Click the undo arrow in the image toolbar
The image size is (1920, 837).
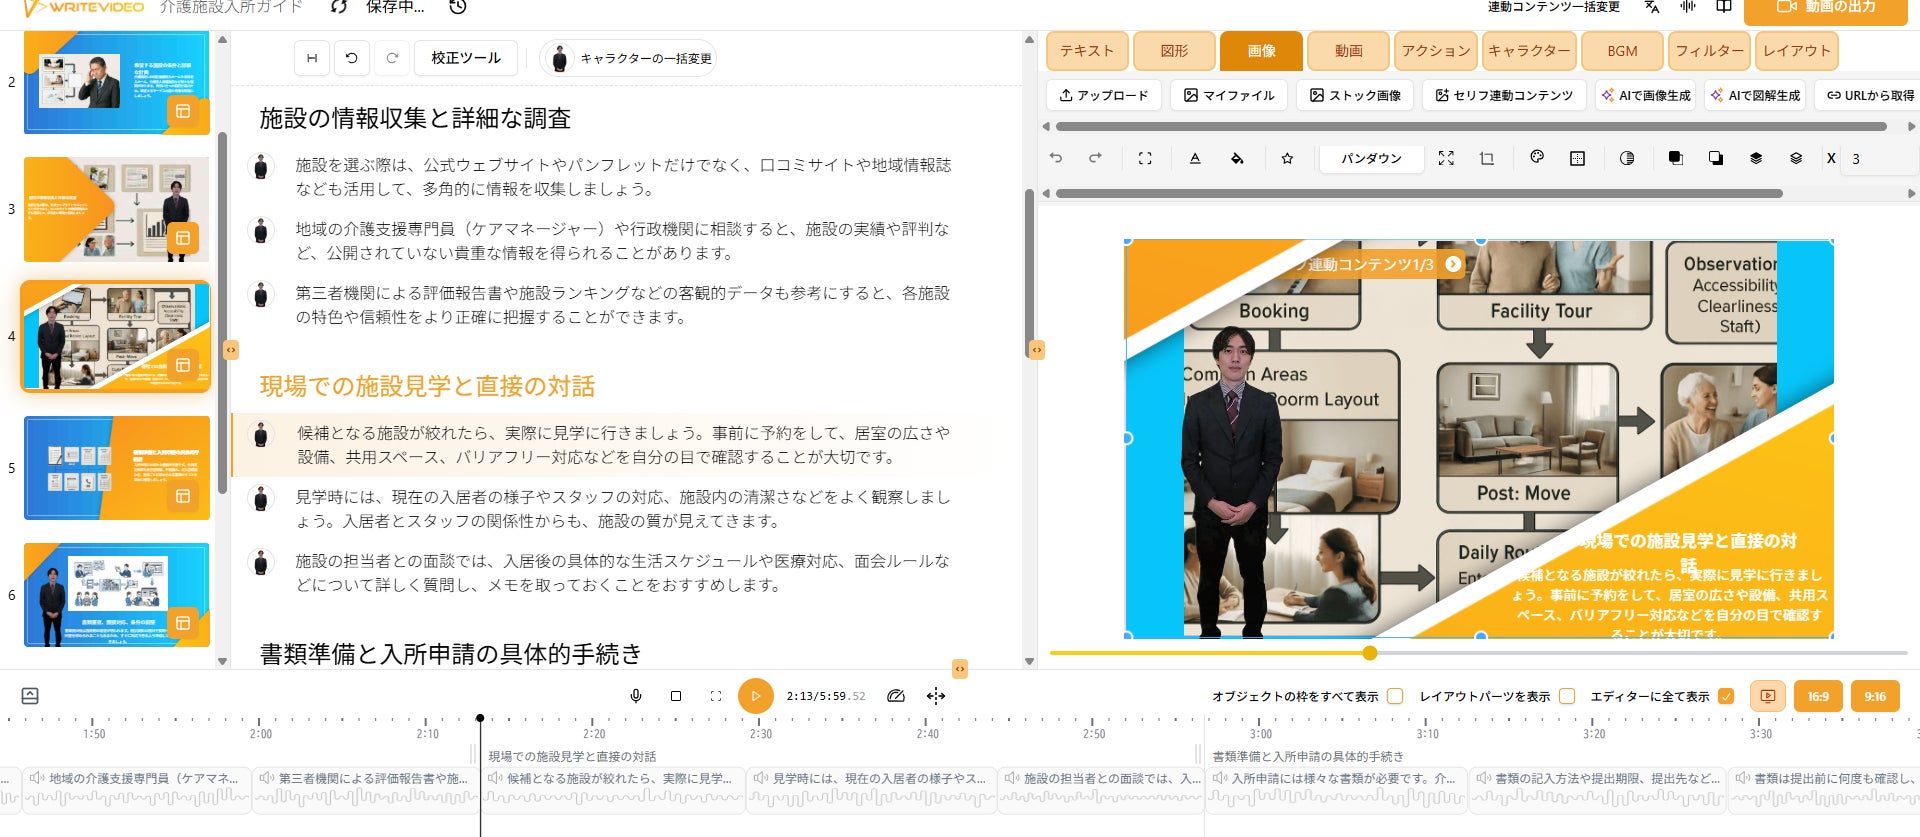(1056, 158)
